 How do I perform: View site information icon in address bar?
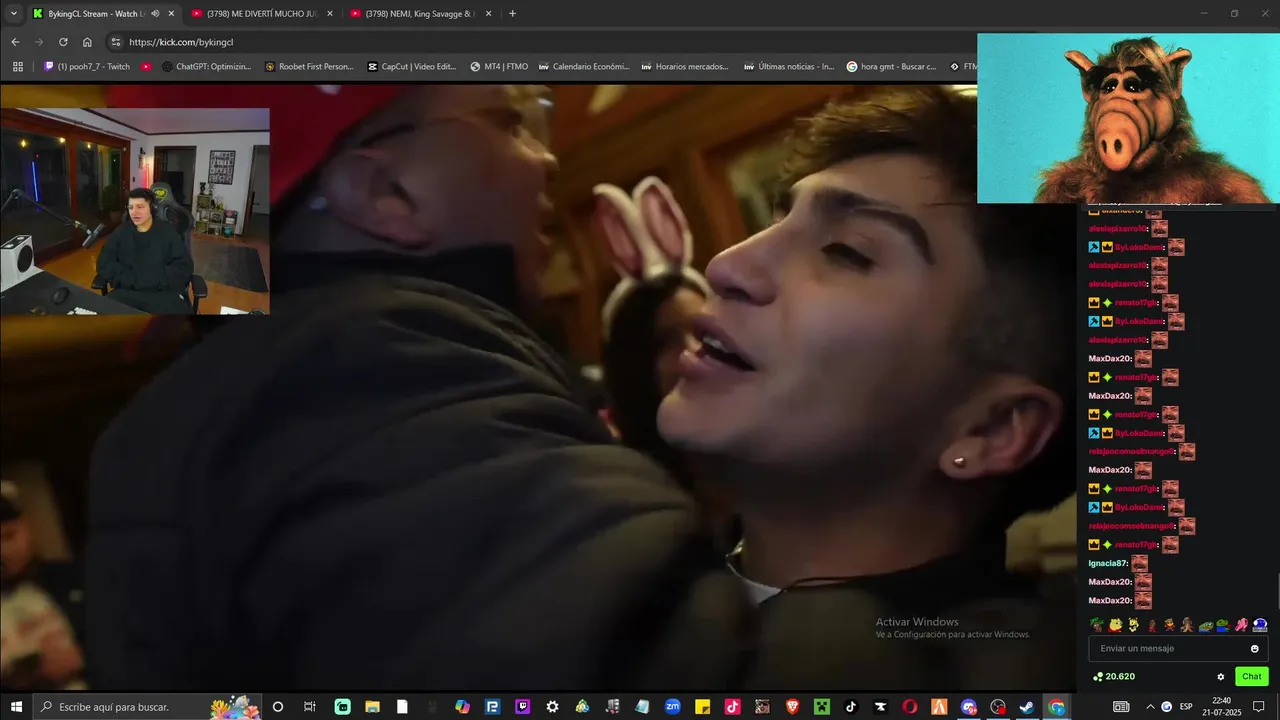point(116,42)
